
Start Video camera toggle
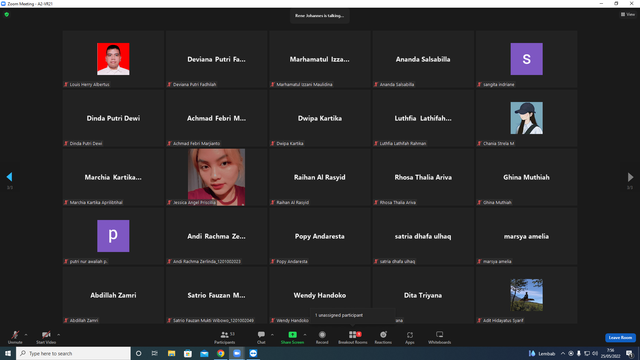click(x=46, y=337)
